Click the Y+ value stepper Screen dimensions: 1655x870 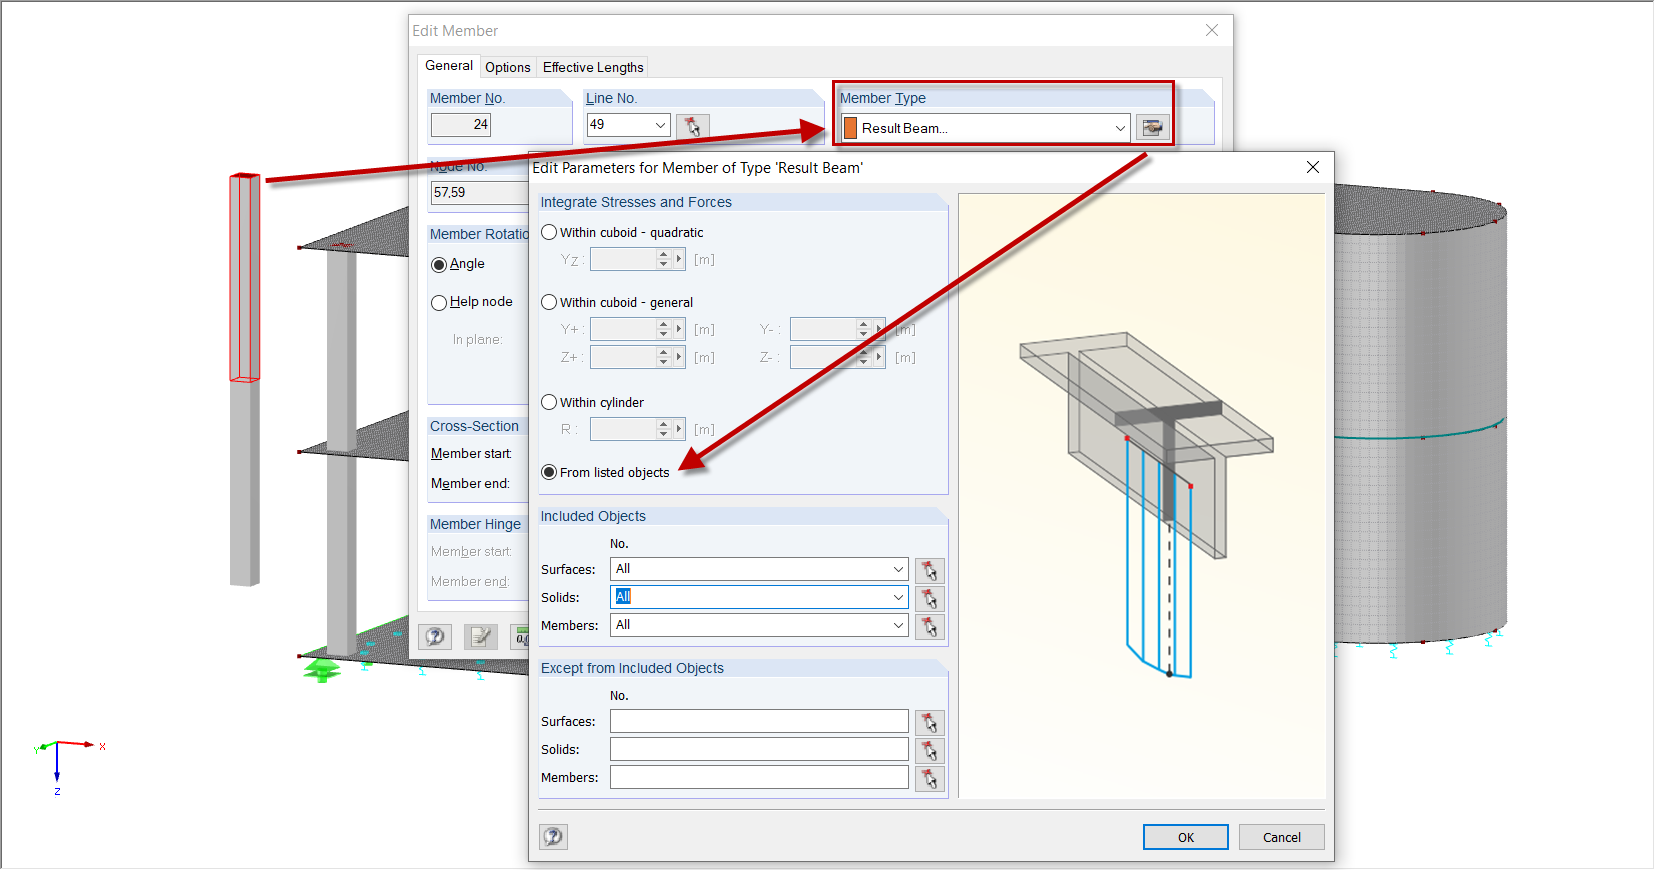pos(663,329)
